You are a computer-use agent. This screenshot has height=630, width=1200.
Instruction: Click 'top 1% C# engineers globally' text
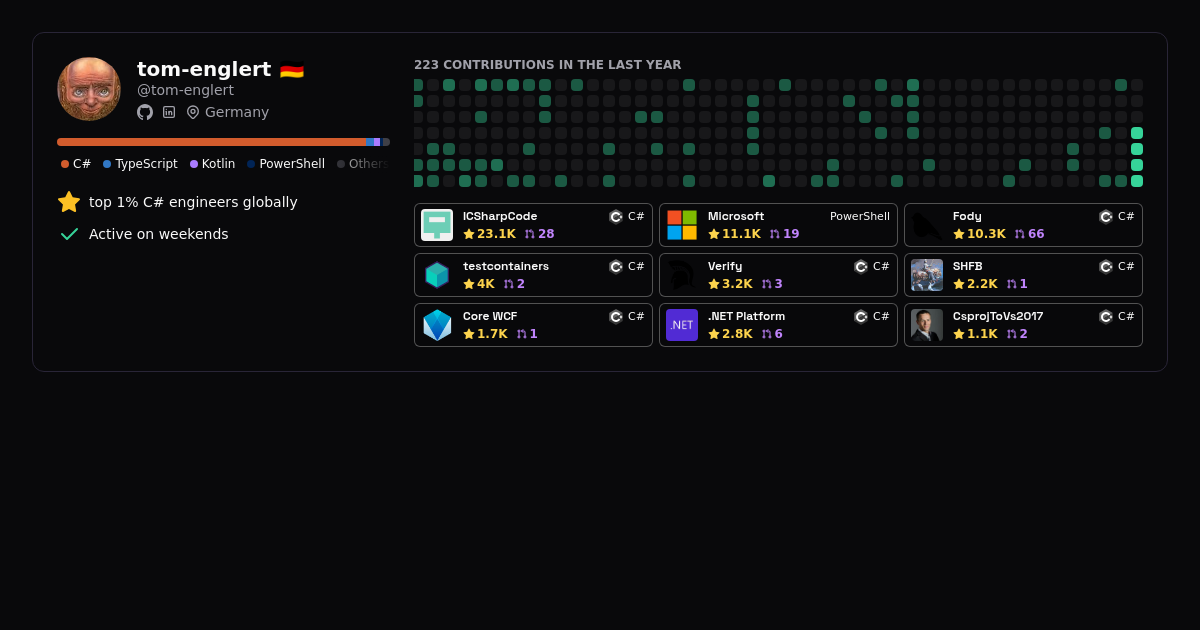point(193,202)
